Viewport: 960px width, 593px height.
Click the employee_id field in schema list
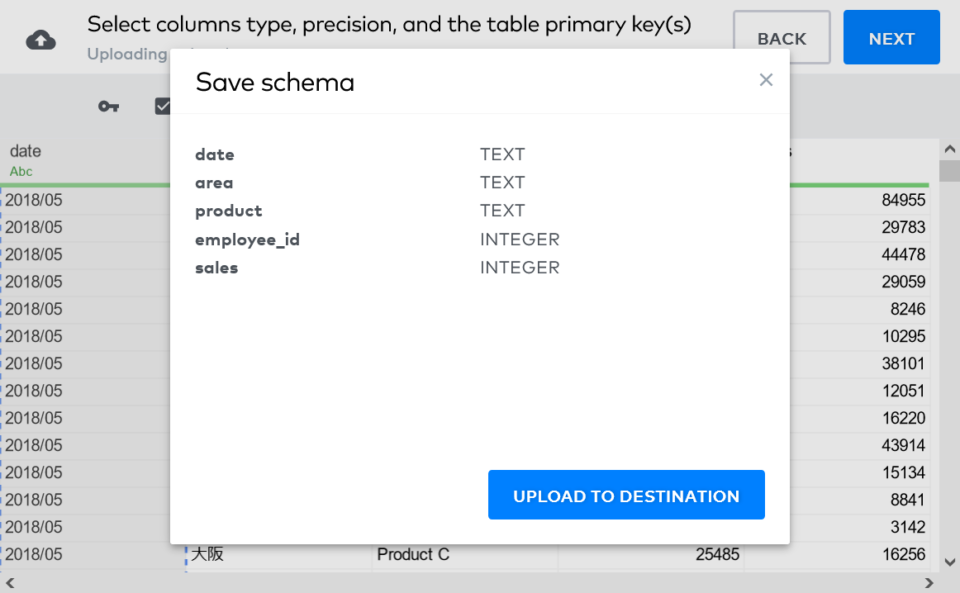[247, 239]
